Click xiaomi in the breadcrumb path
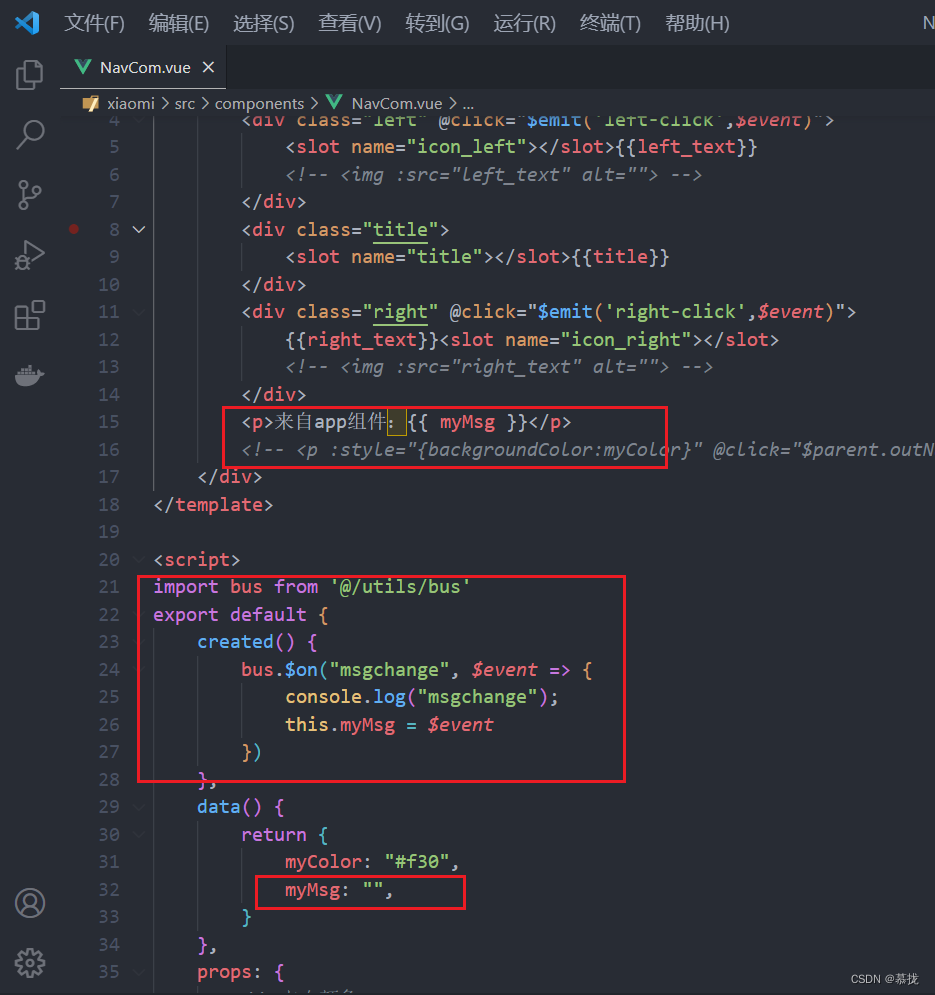 click(x=131, y=103)
